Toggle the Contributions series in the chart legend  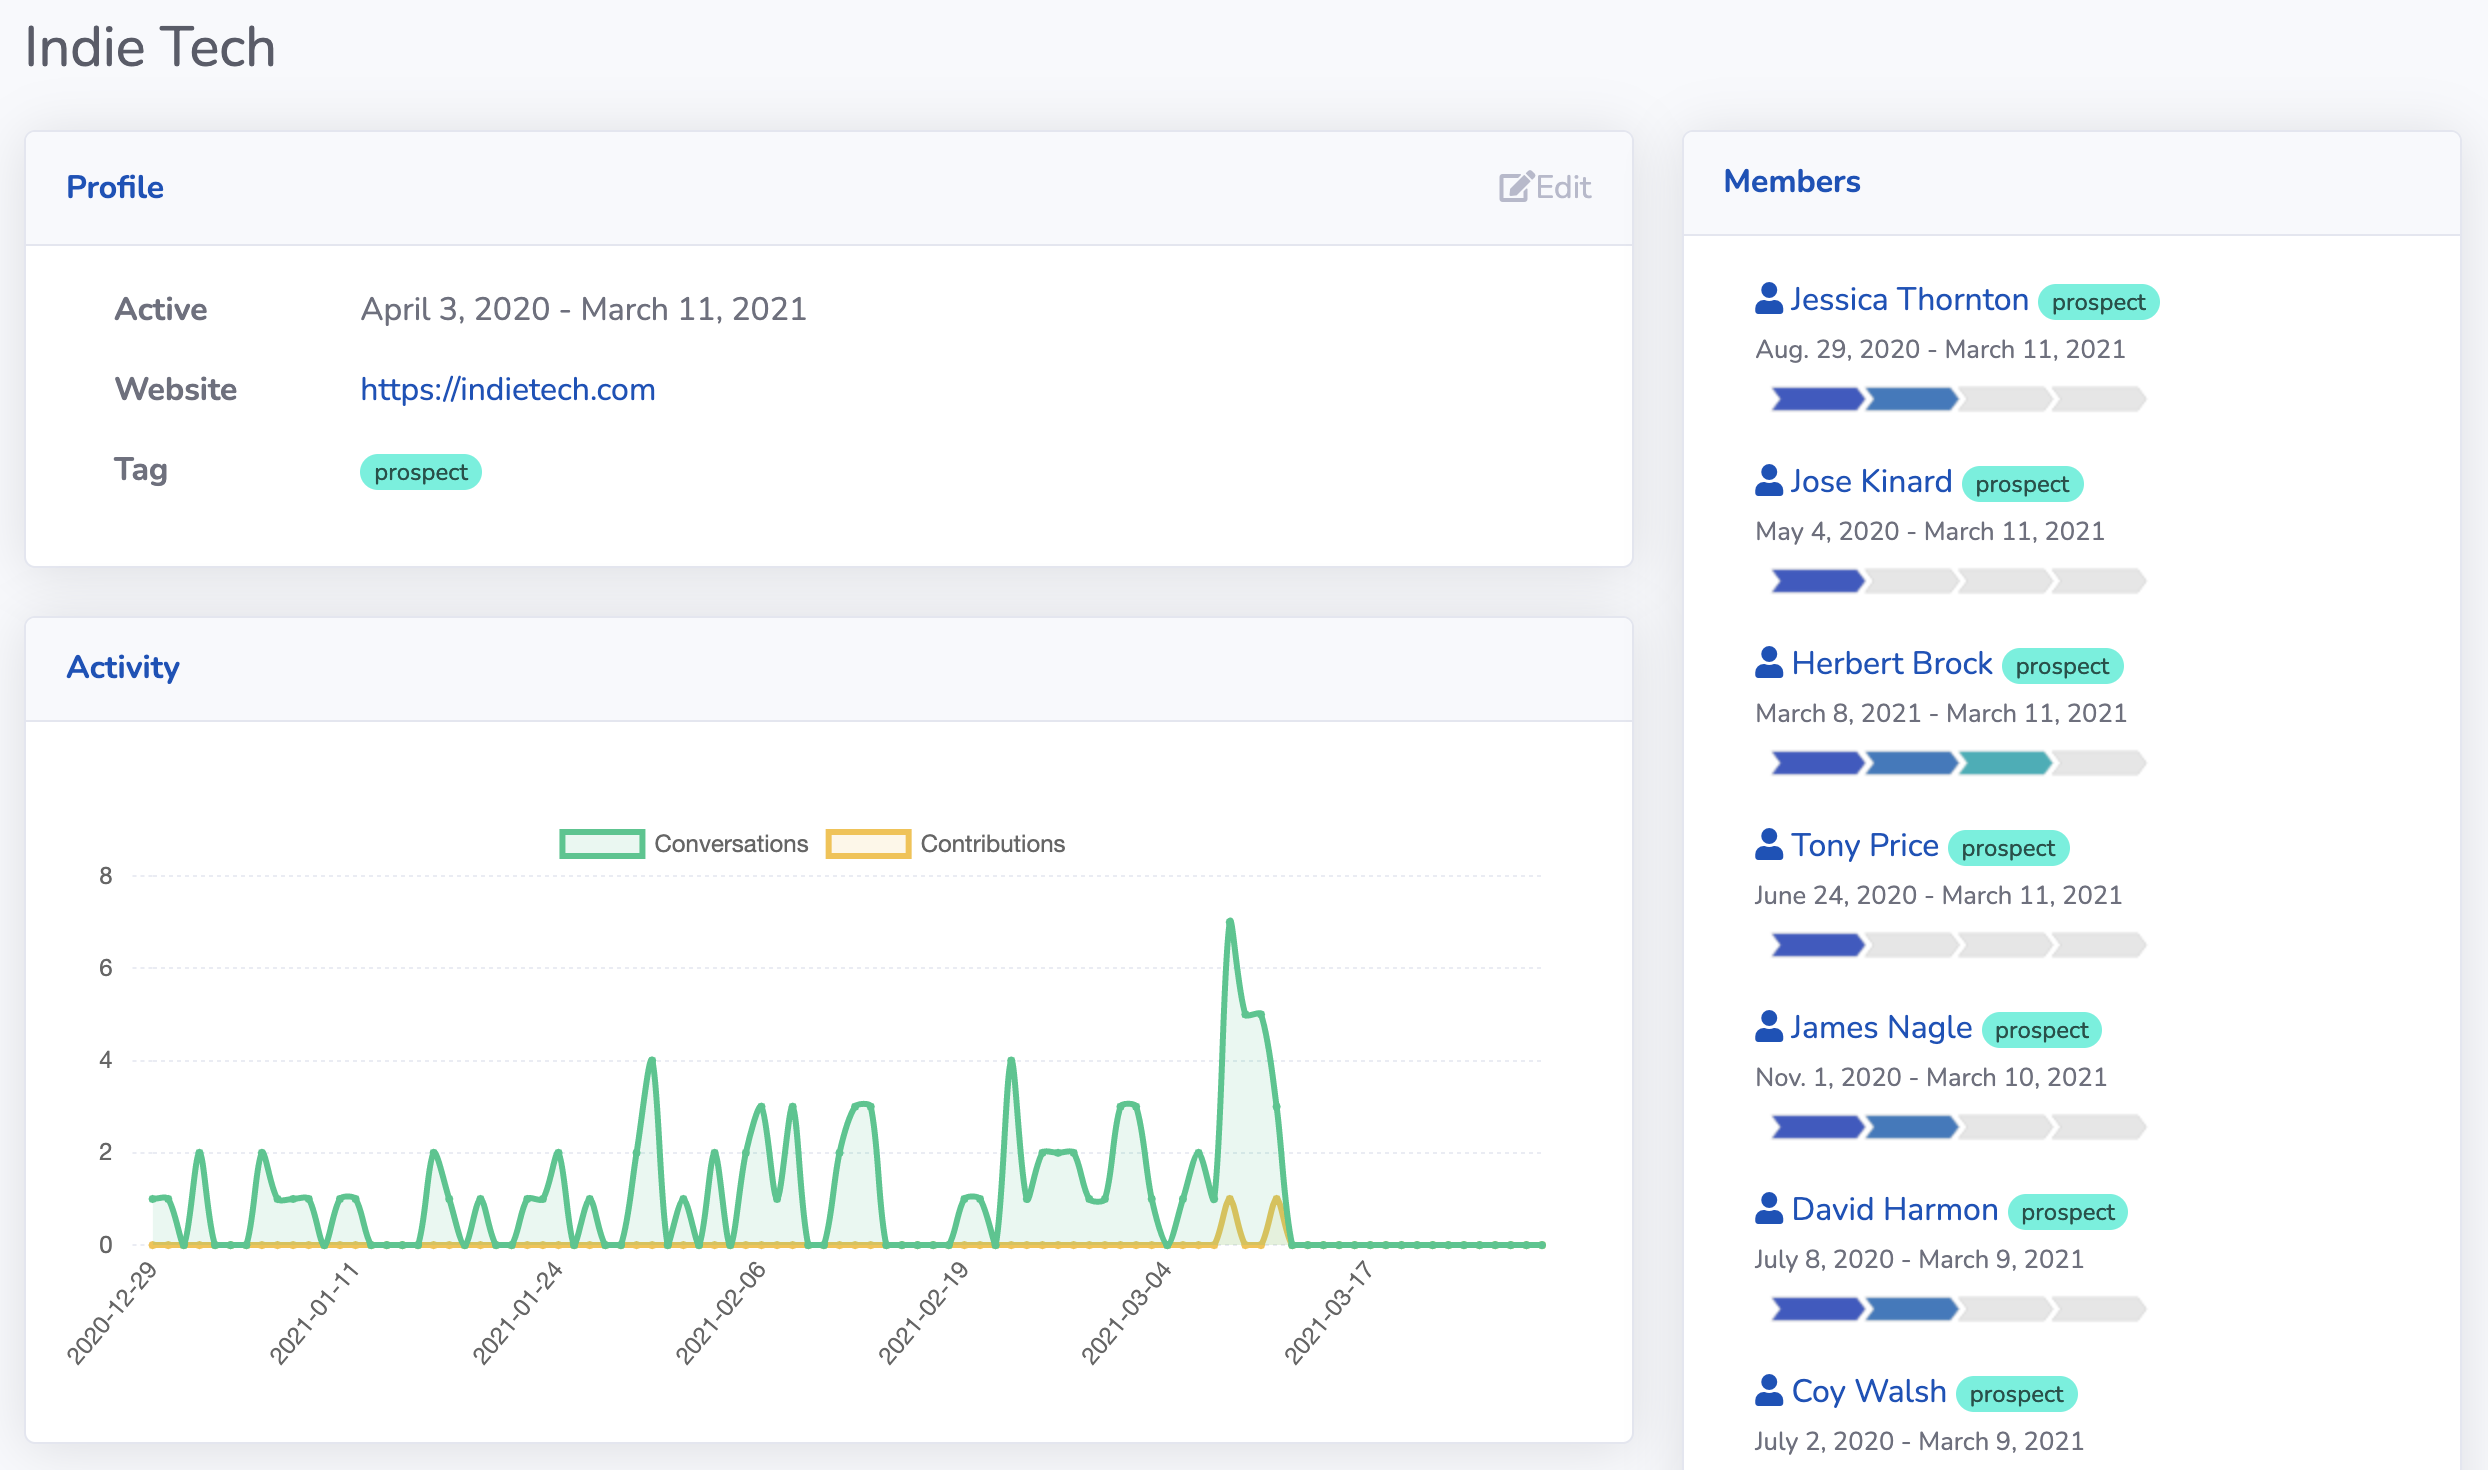tap(946, 843)
